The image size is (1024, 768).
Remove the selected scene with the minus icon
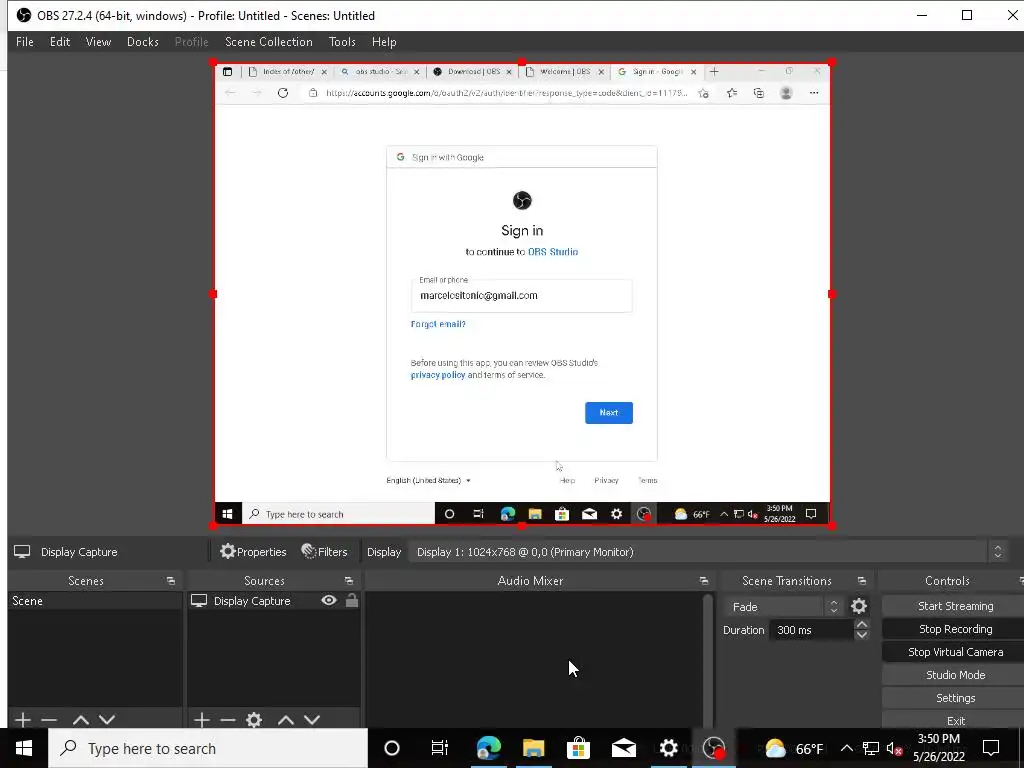49,720
